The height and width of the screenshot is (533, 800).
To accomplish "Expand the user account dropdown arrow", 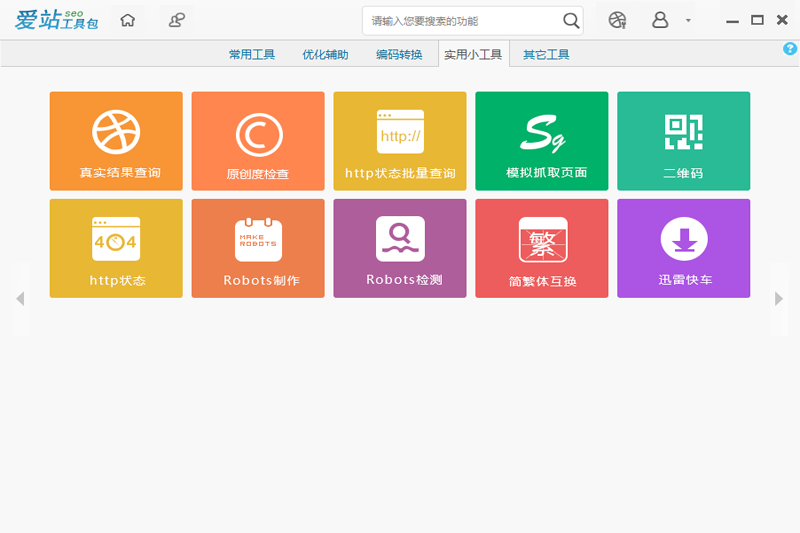I will coord(688,21).
